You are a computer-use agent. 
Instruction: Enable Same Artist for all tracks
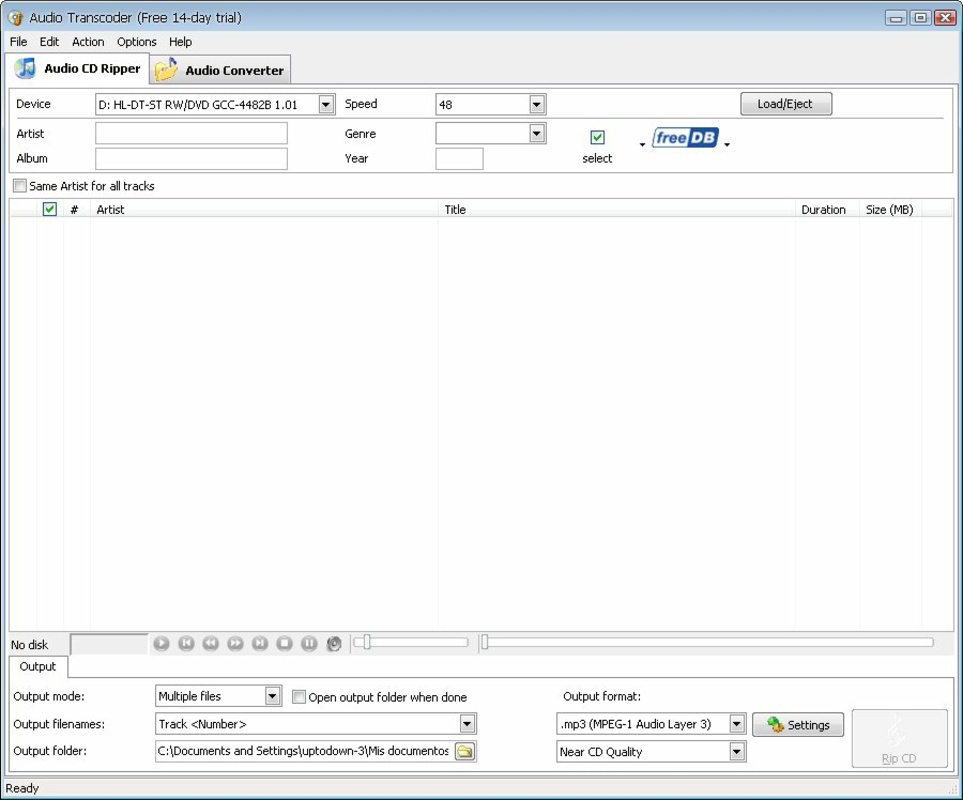(20, 185)
